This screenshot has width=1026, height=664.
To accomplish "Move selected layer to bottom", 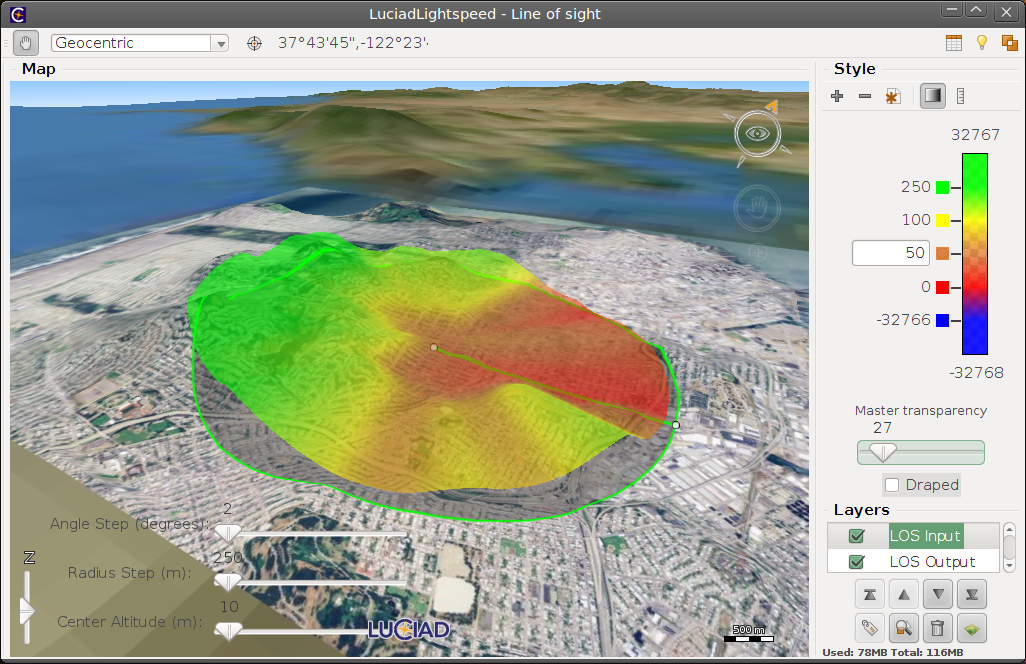I will (972, 595).
